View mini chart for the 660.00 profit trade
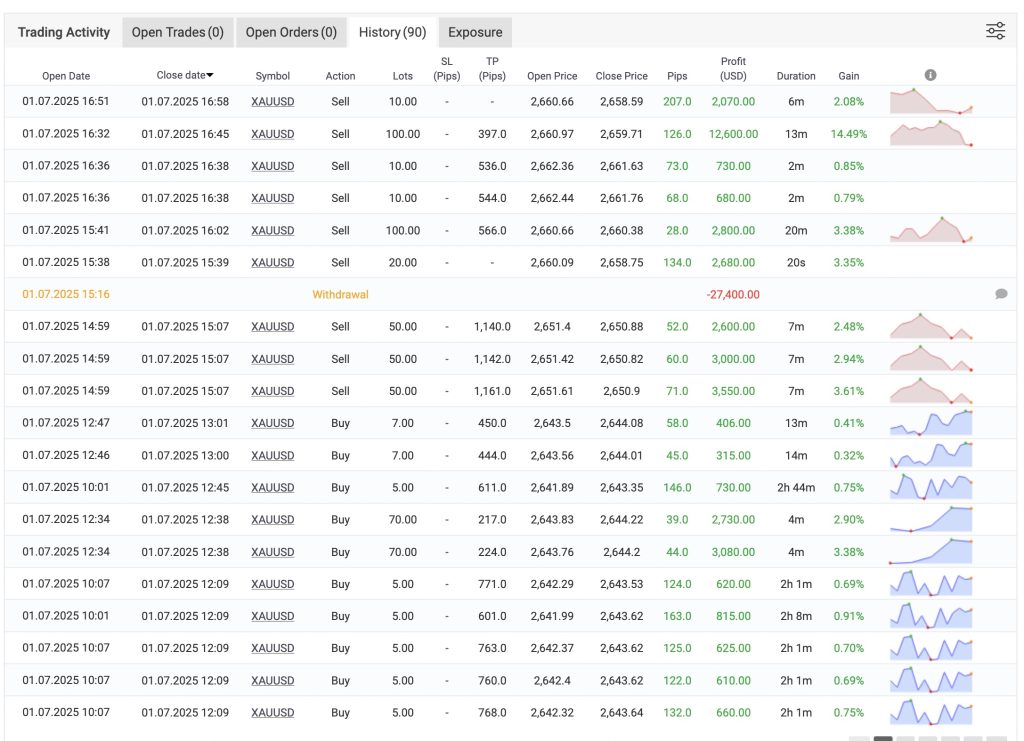1024x741 pixels. click(x=931, y=712)
